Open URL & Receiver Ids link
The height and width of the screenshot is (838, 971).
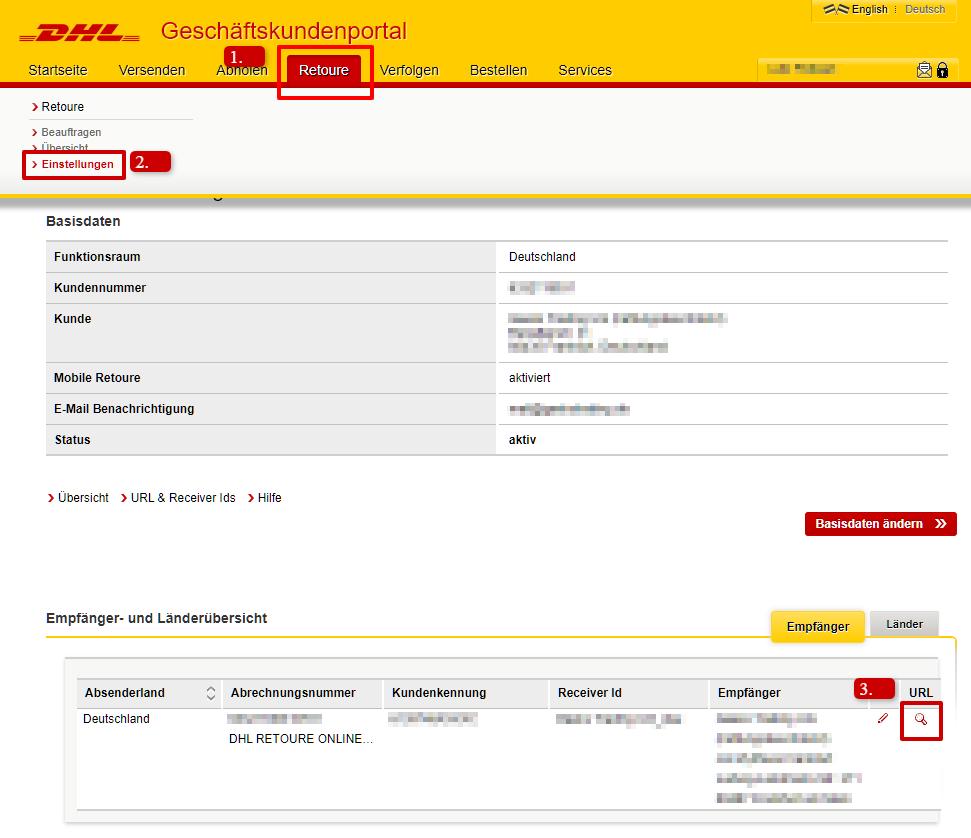pos(183,497)
